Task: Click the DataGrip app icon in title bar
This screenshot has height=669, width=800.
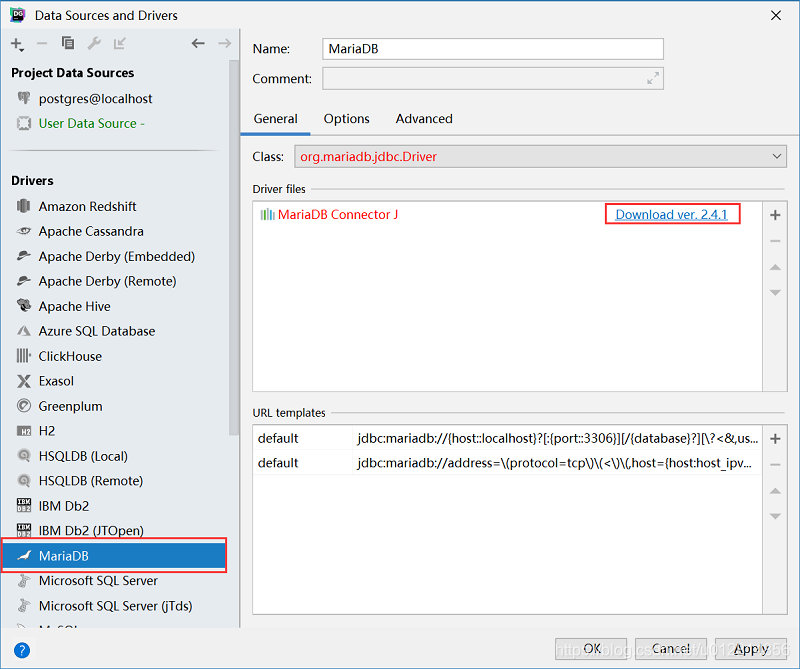Action: (18, 15)
